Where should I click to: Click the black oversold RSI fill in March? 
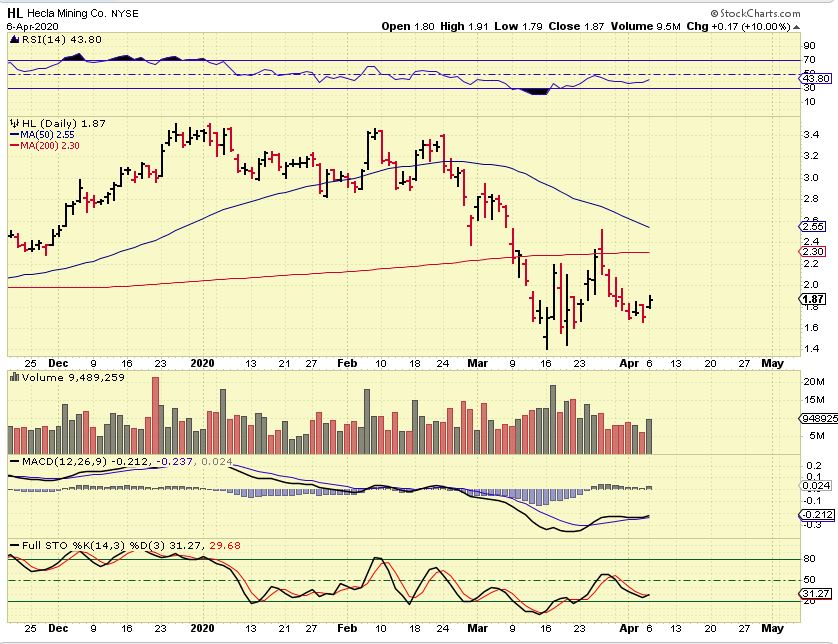pos(537,92)
